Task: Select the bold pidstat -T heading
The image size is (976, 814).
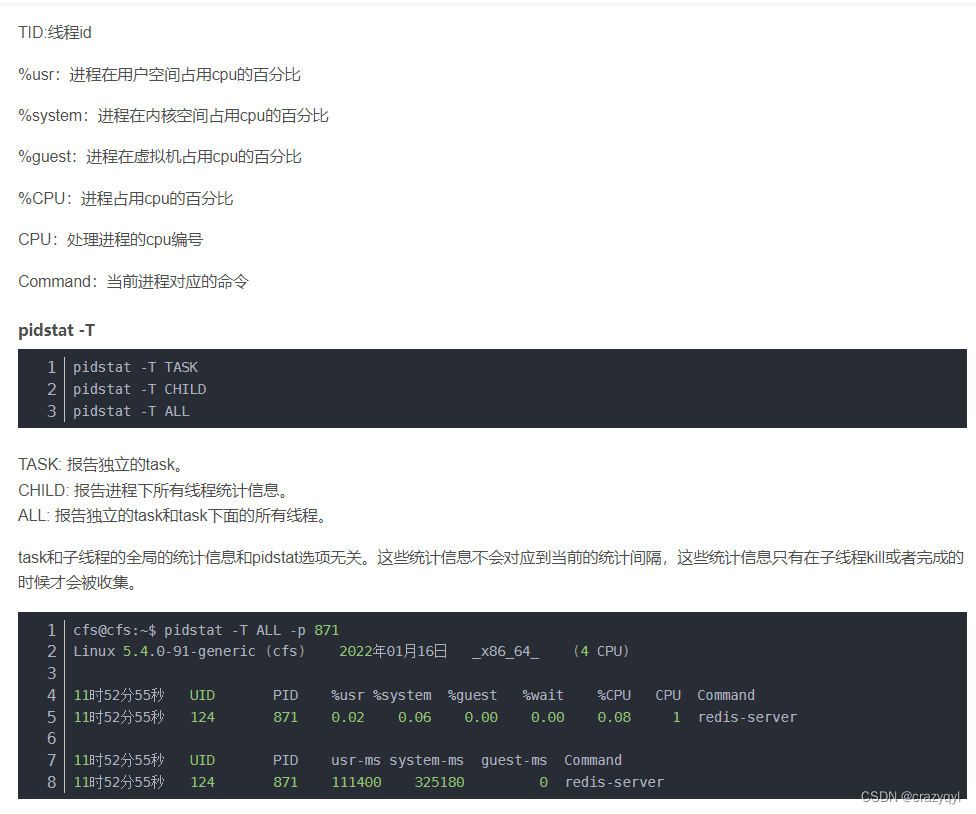Action: pos(56,330)
